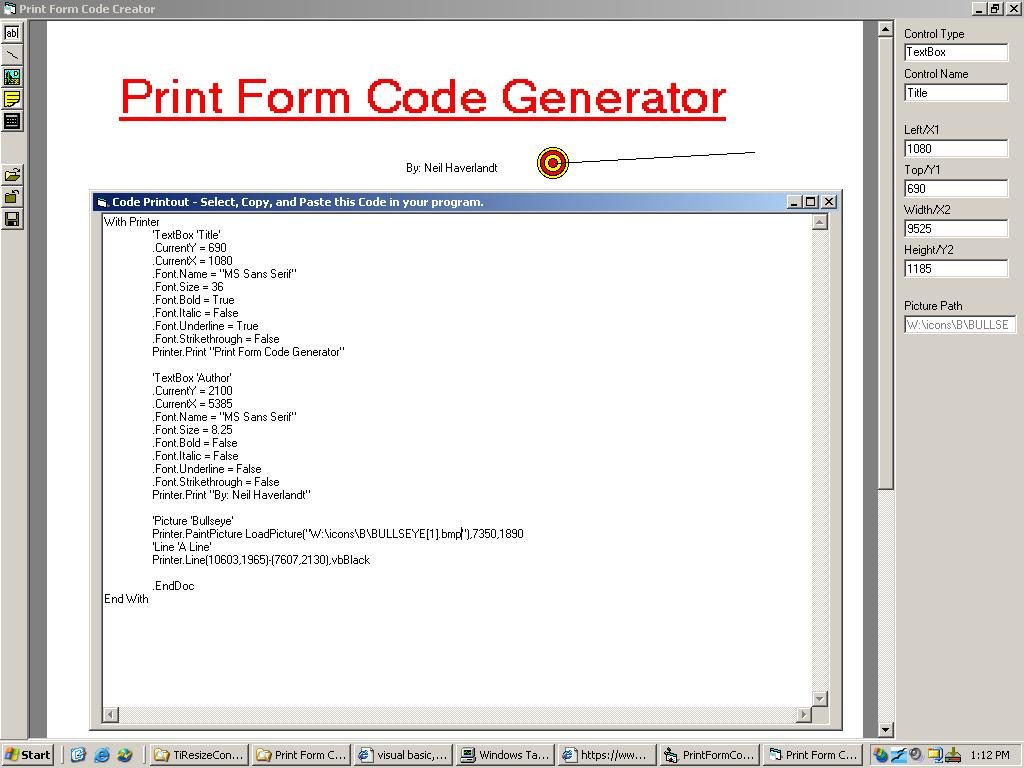1024x768 pixels.
Task: Select the Picture tool icon
Action: coord(12,77)
